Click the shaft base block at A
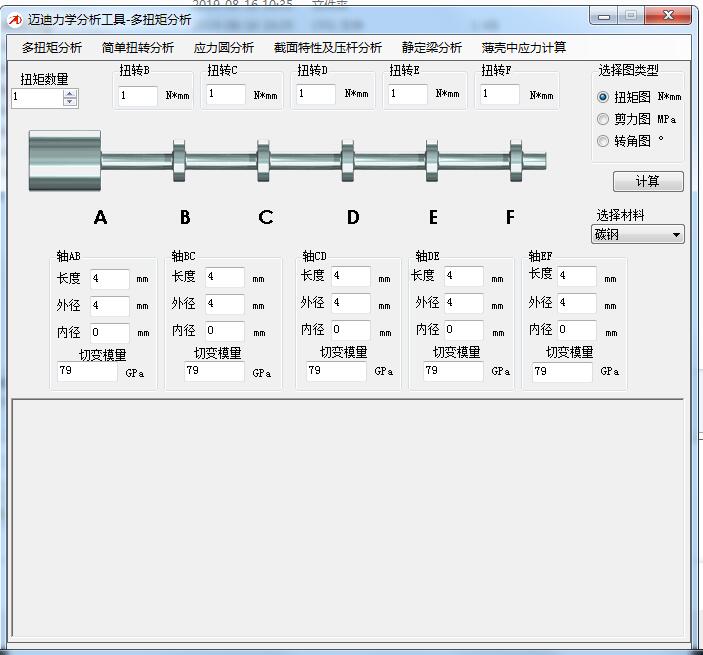This screenshot has width=703, height=655. pos(65,160)
